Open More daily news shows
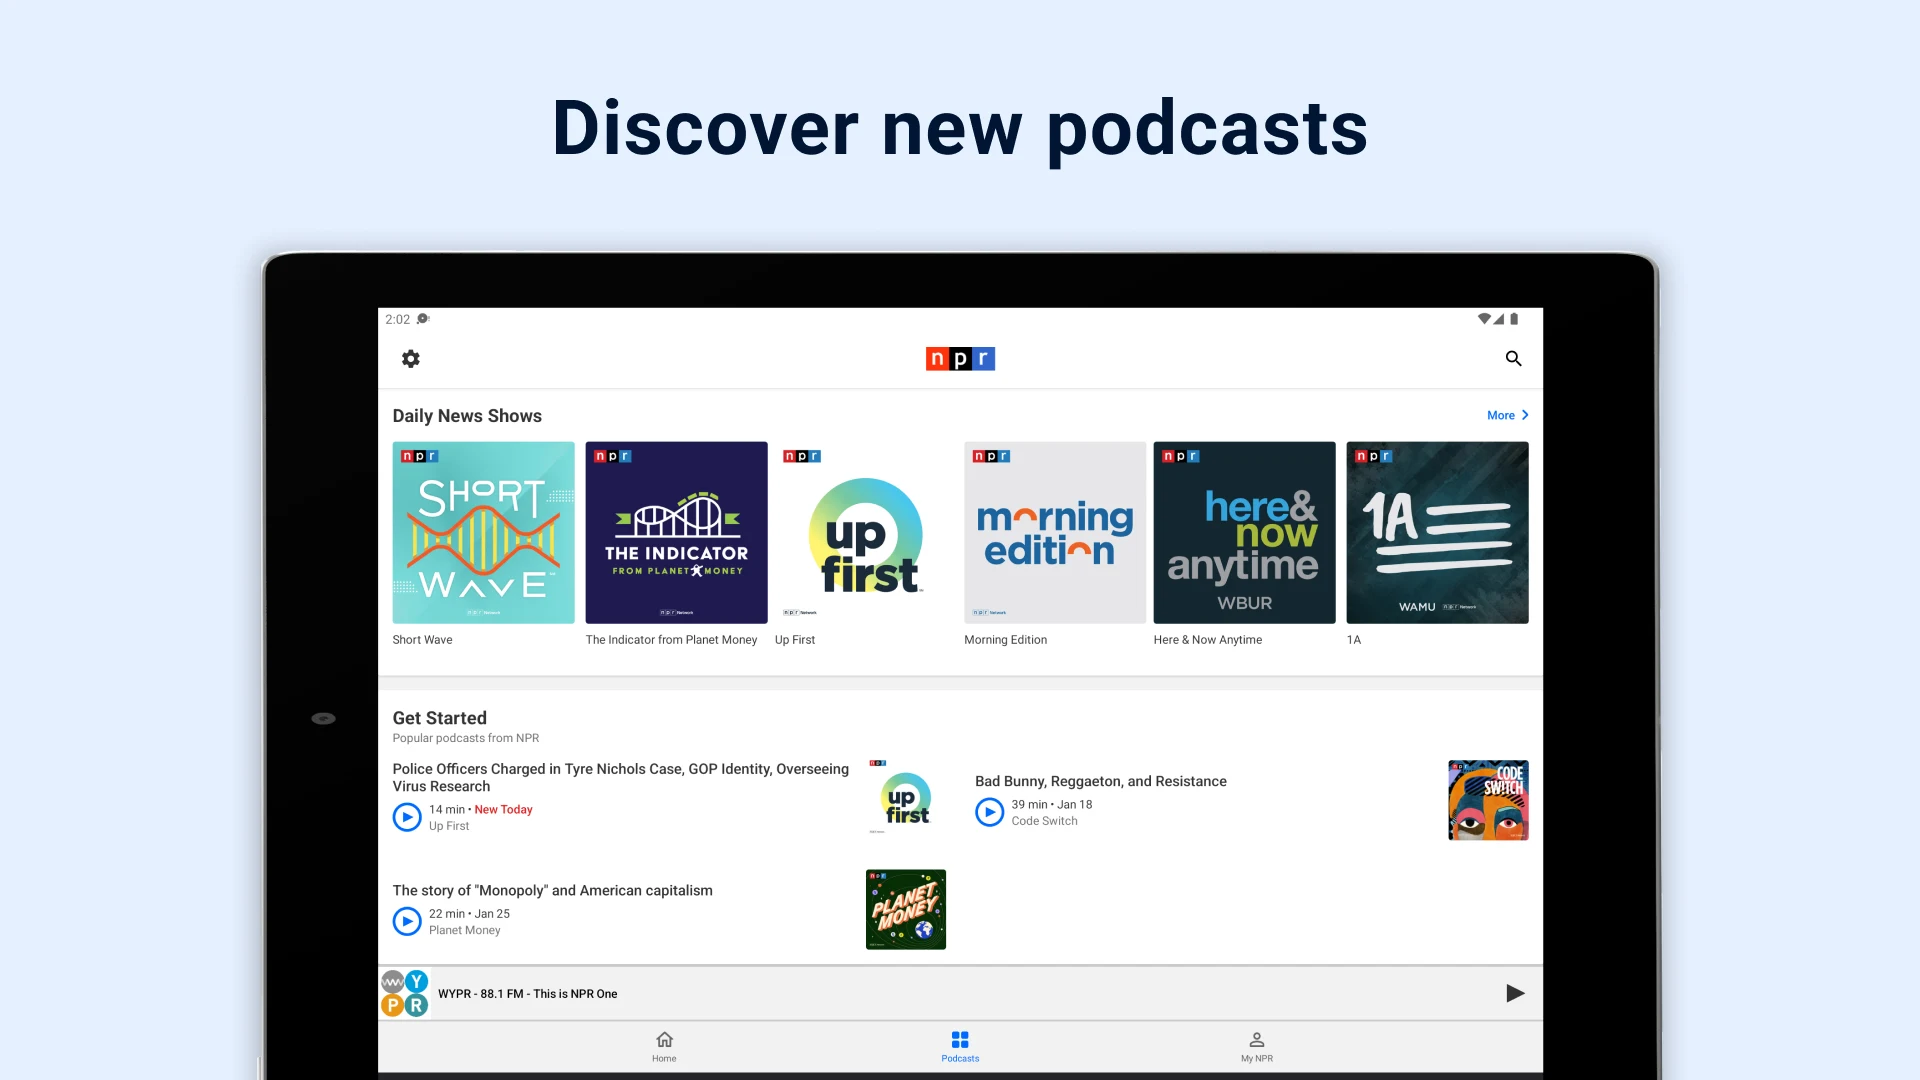This screenshot has height=1080, width=1920. pyautogui.click(x=1500, y=416)
